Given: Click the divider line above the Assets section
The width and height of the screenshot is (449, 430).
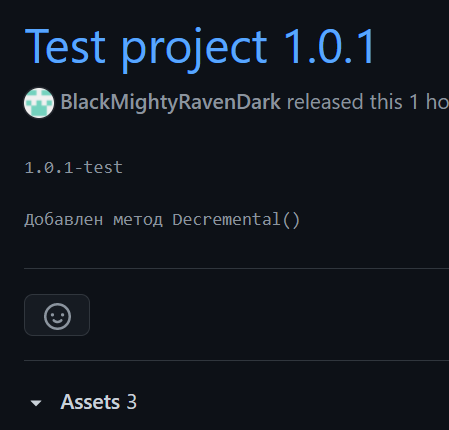Looking at the screenshot, I should click(x=236, y=360).
